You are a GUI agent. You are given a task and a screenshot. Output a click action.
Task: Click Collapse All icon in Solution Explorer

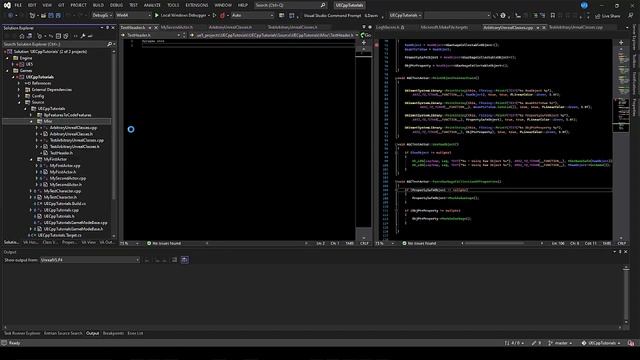58,36
